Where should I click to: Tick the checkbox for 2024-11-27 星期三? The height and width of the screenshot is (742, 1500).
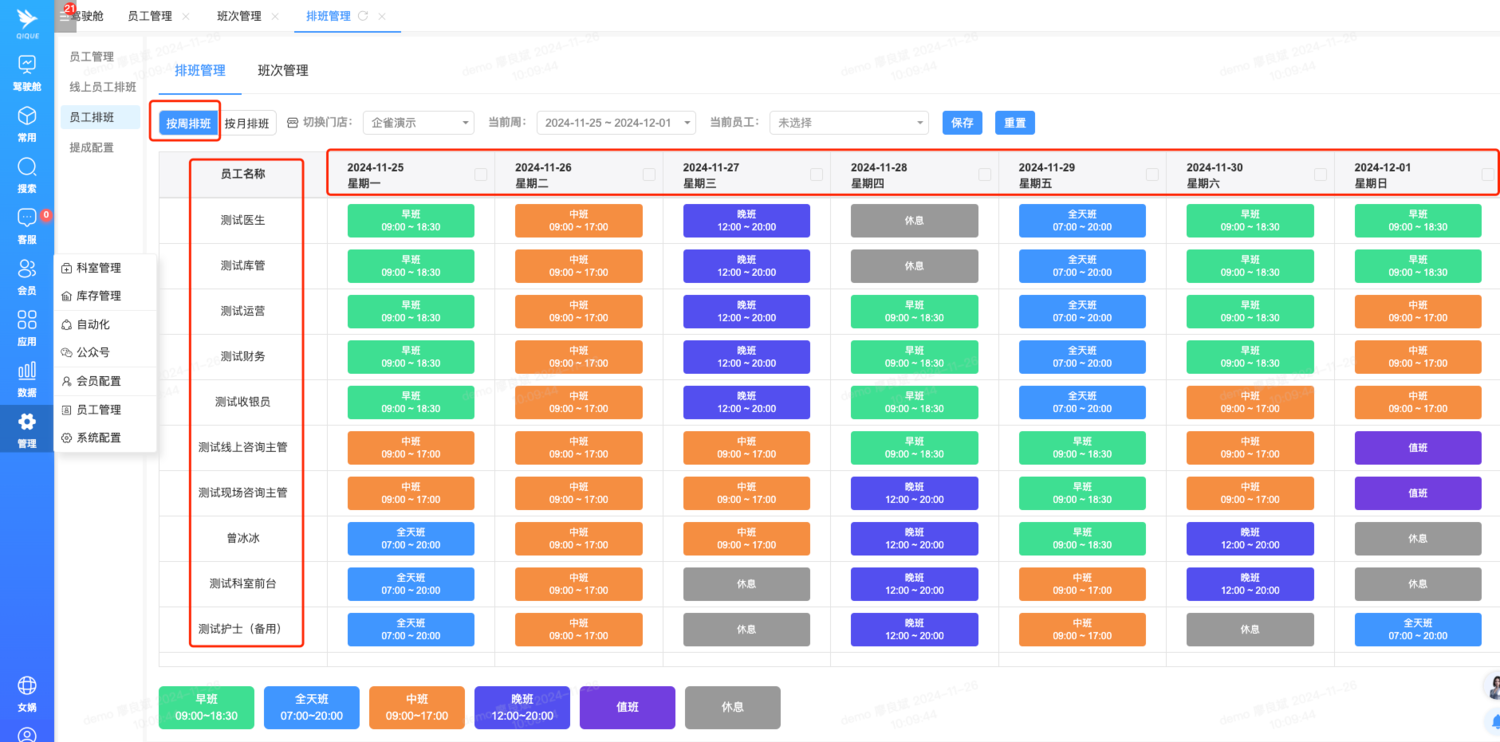point(816,175)
